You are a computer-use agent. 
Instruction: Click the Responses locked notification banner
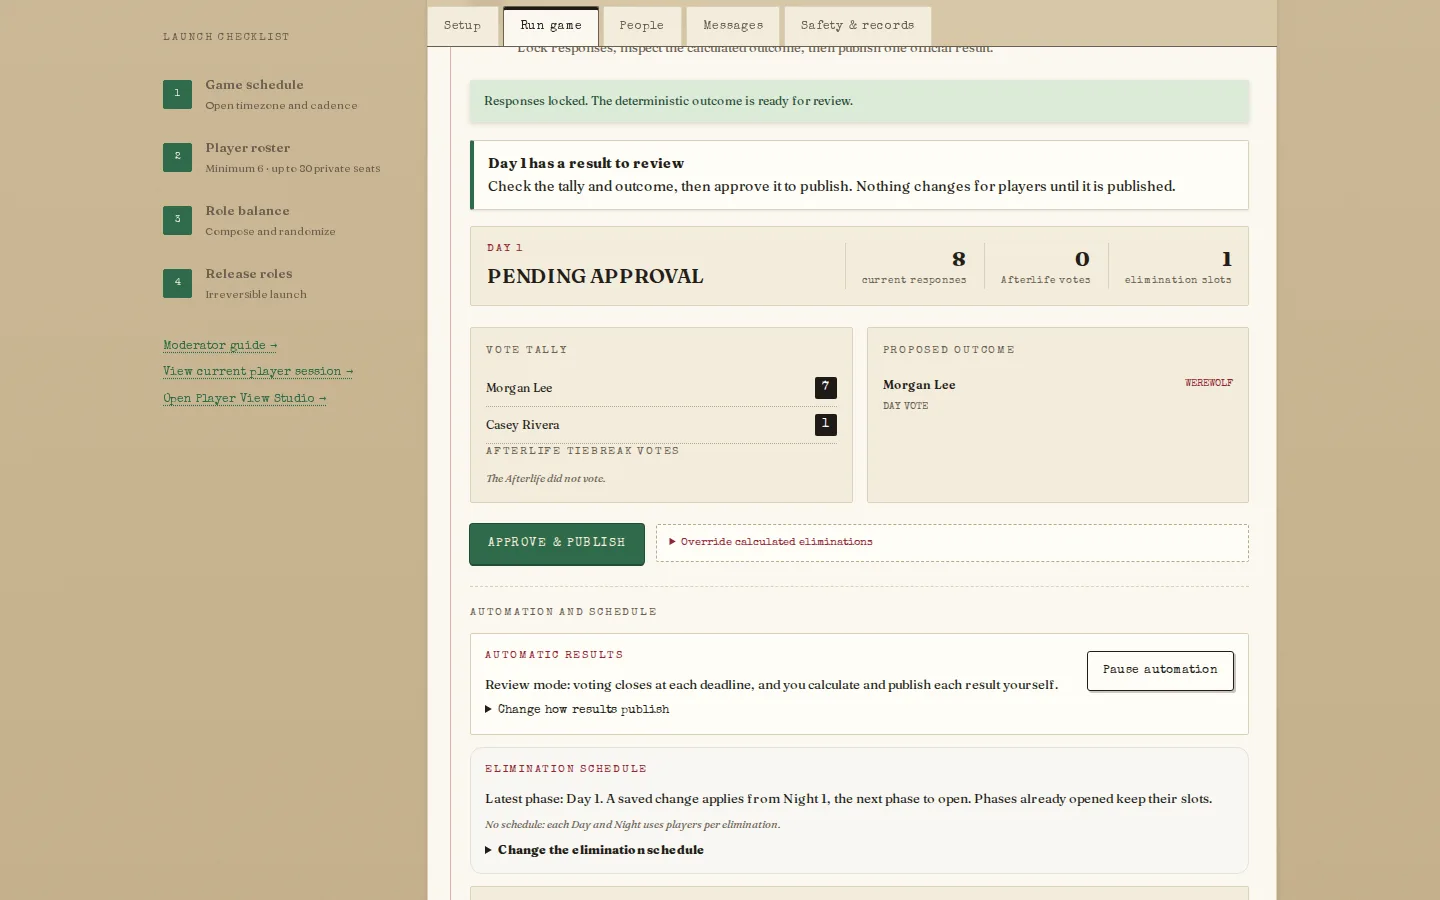pyautogui.click(x=859, y=101)
